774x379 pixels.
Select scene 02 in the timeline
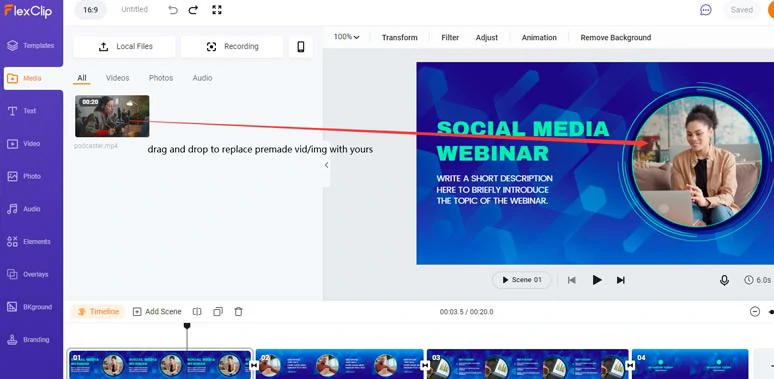pos(340,365)
